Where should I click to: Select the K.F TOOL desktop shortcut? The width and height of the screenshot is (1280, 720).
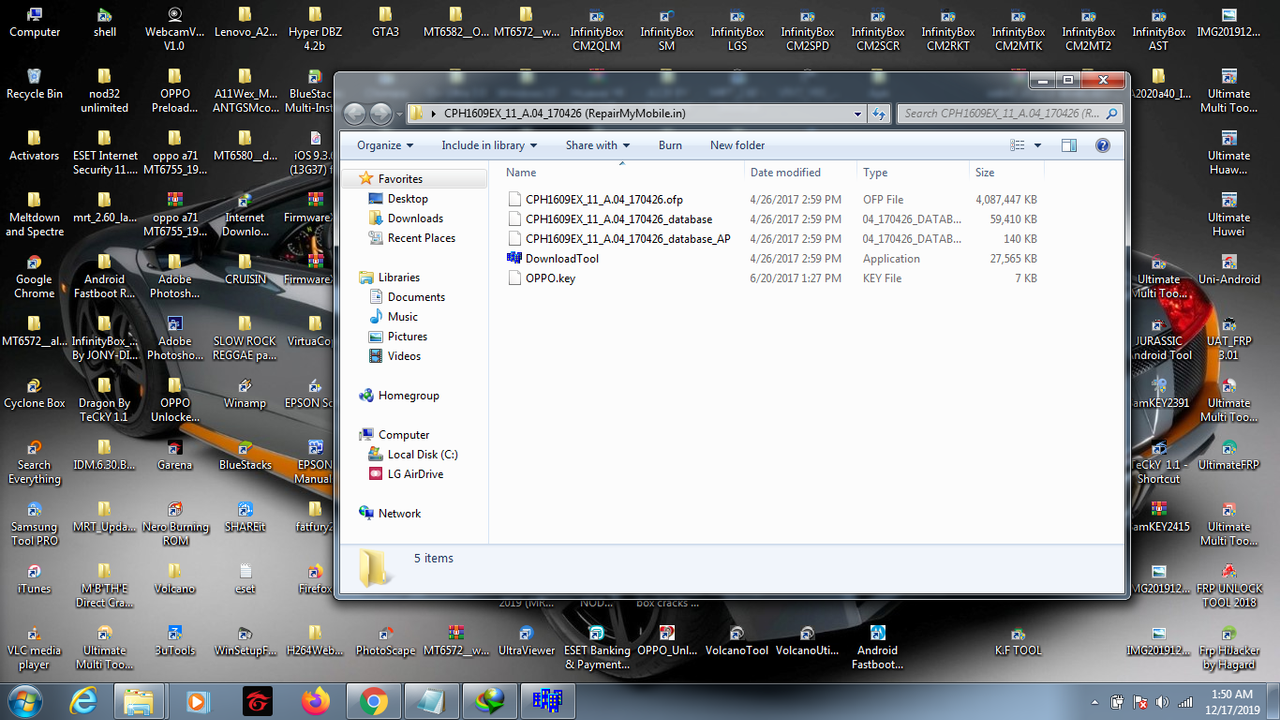click(x=1017, y=641)
